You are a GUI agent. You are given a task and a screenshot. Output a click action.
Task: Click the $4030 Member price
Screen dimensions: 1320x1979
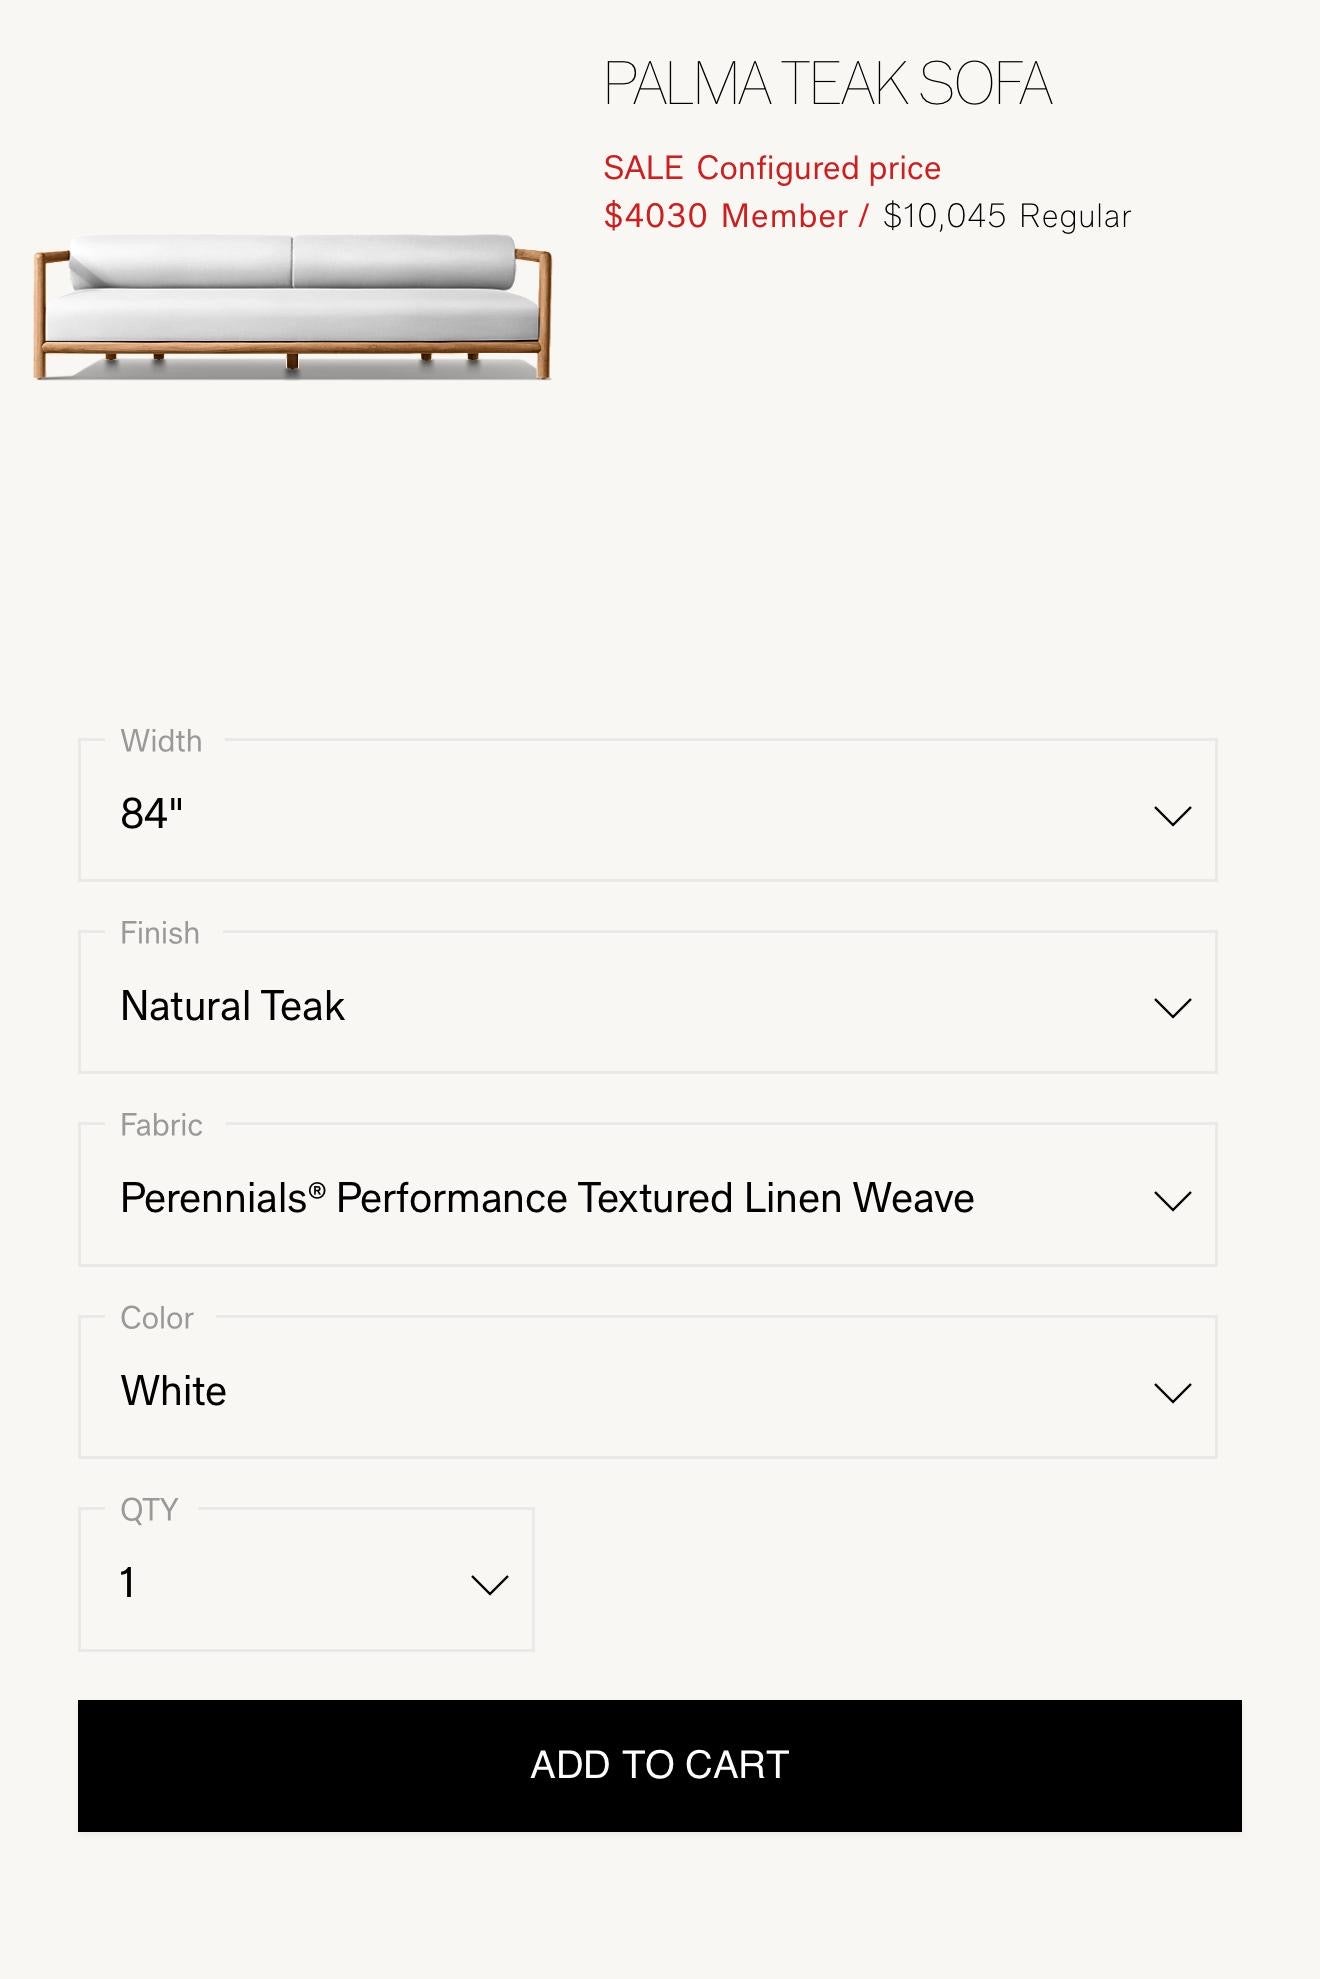[725, 216]
